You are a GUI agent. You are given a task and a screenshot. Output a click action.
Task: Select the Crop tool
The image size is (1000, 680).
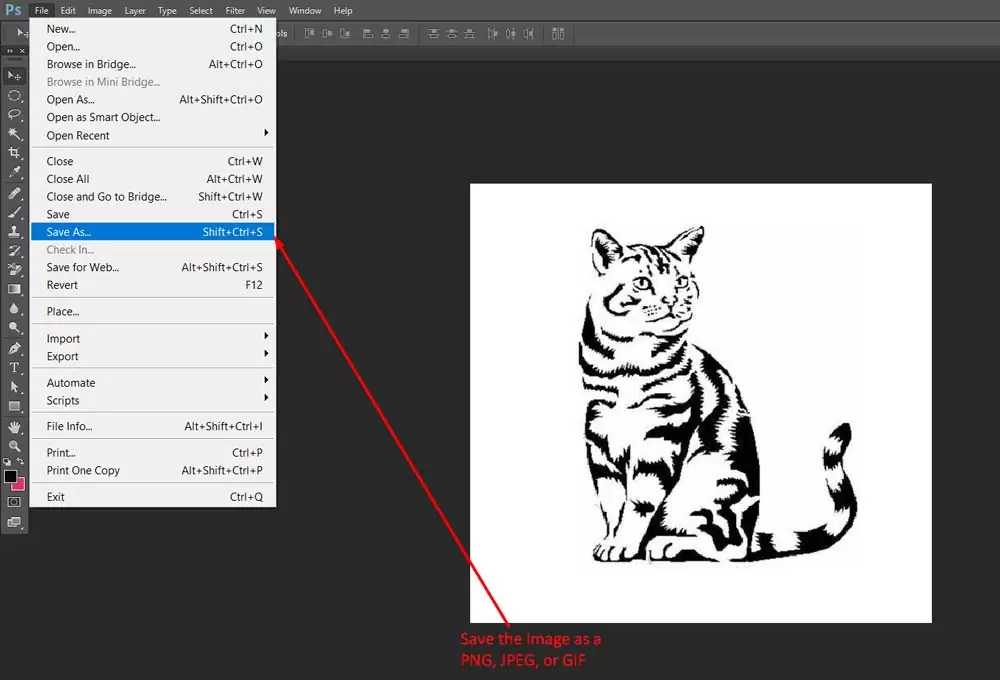[14, 153]
